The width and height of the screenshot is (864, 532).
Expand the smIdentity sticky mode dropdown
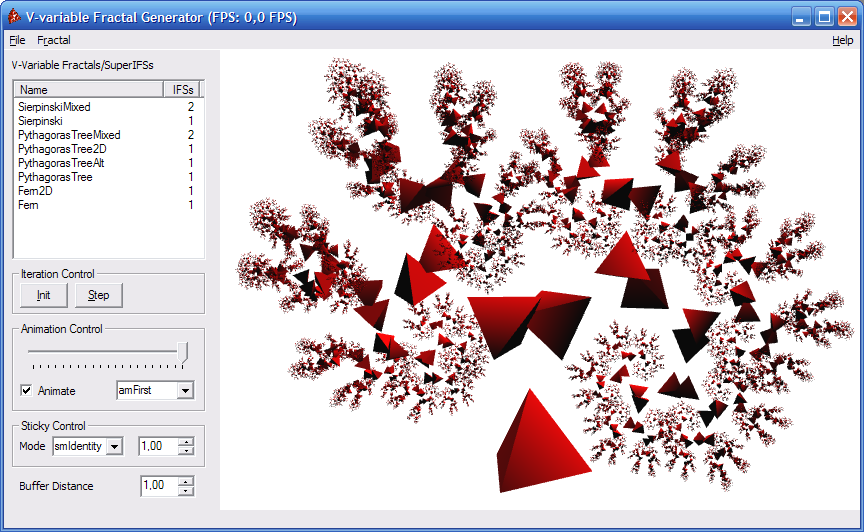(114, 446)
